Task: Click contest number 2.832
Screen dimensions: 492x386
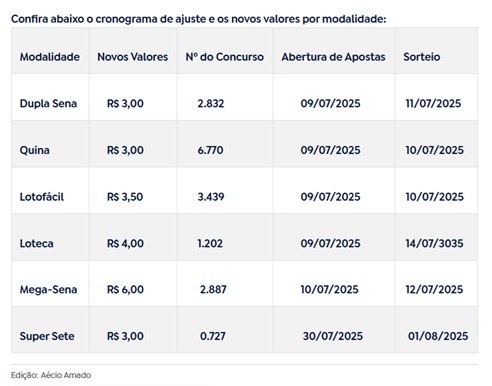Action: point(211,104)
